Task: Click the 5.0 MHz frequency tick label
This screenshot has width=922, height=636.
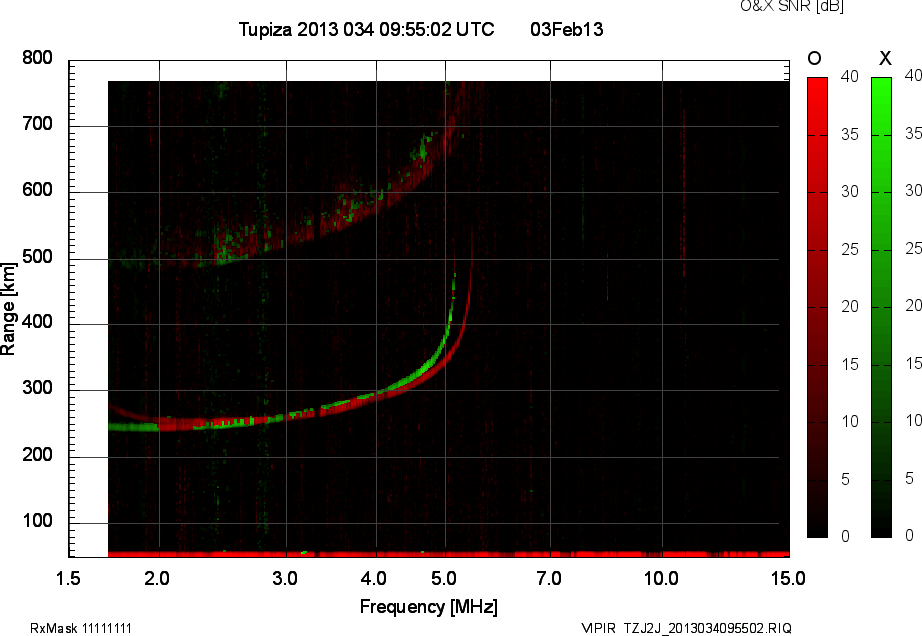Action: pyautogui.click(x=445, y=578)
